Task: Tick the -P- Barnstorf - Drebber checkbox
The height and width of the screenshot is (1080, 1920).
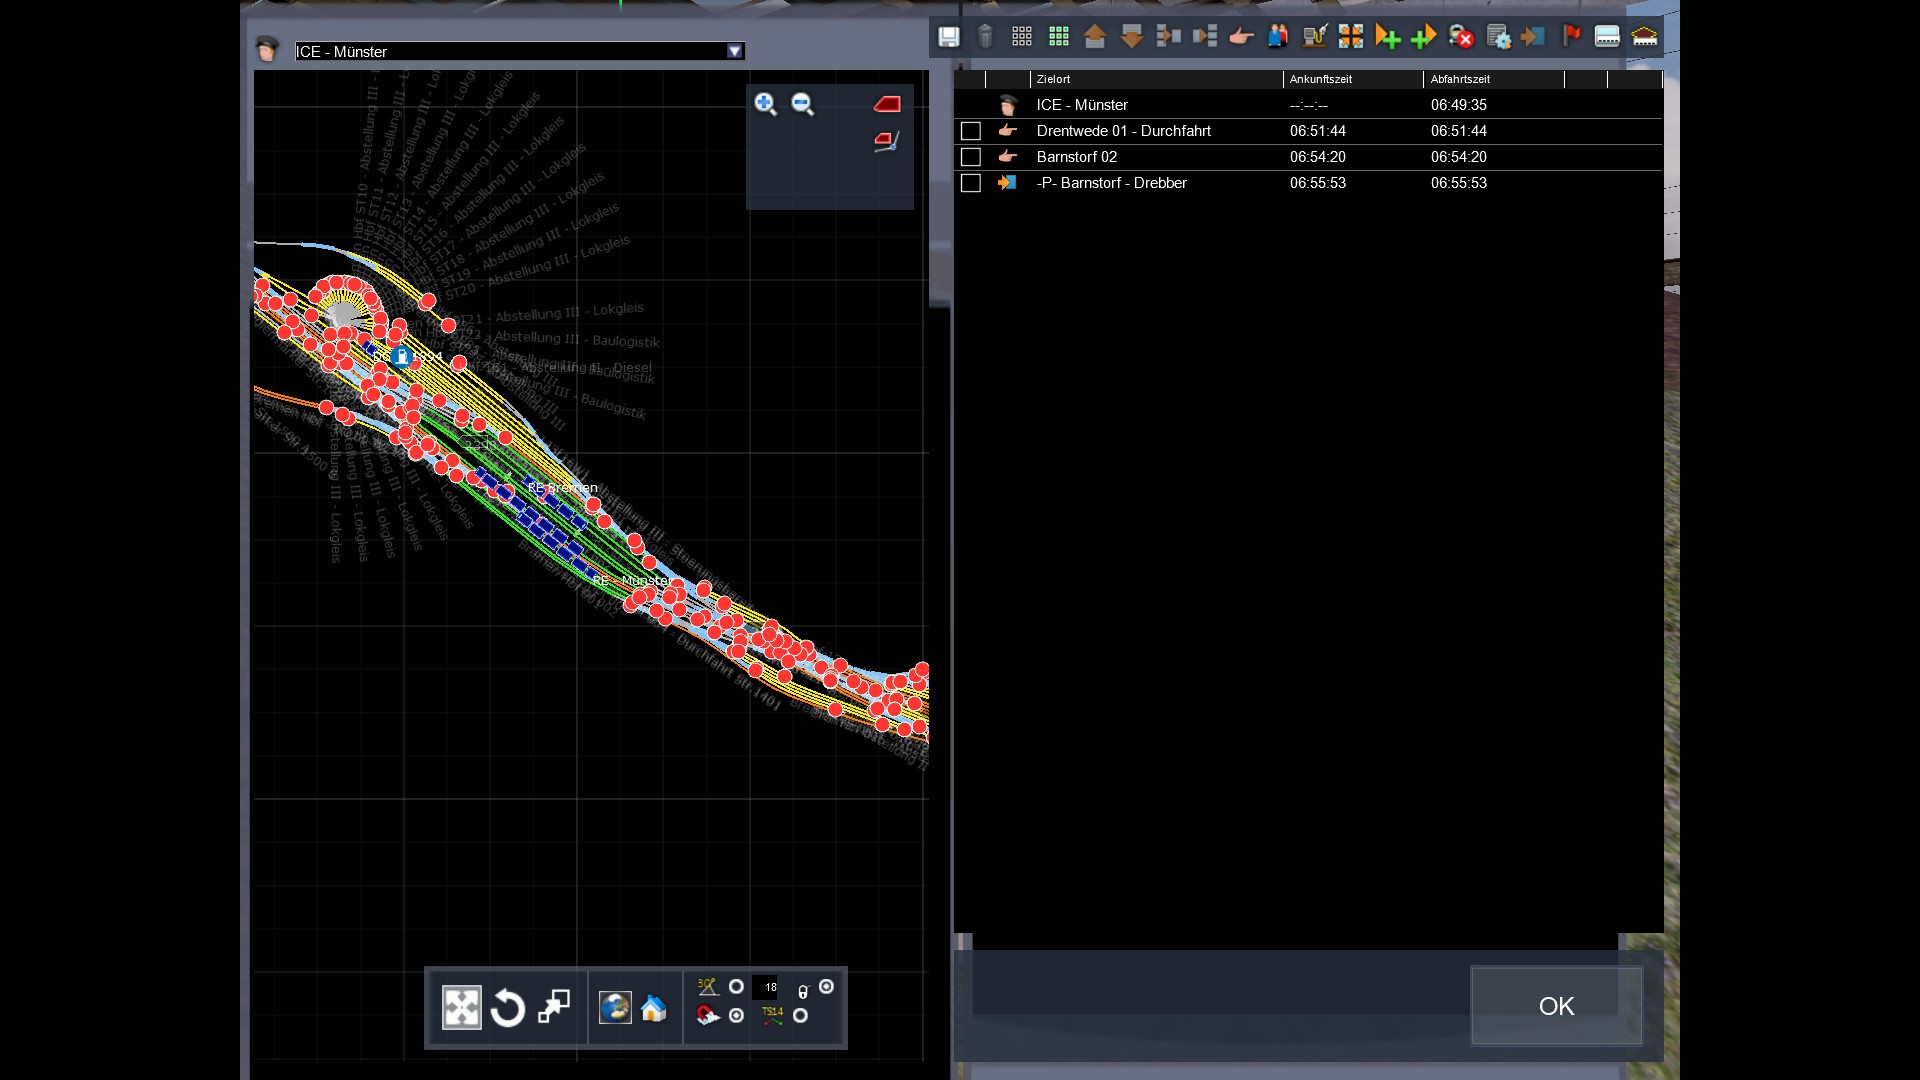Action: [970, 183]
